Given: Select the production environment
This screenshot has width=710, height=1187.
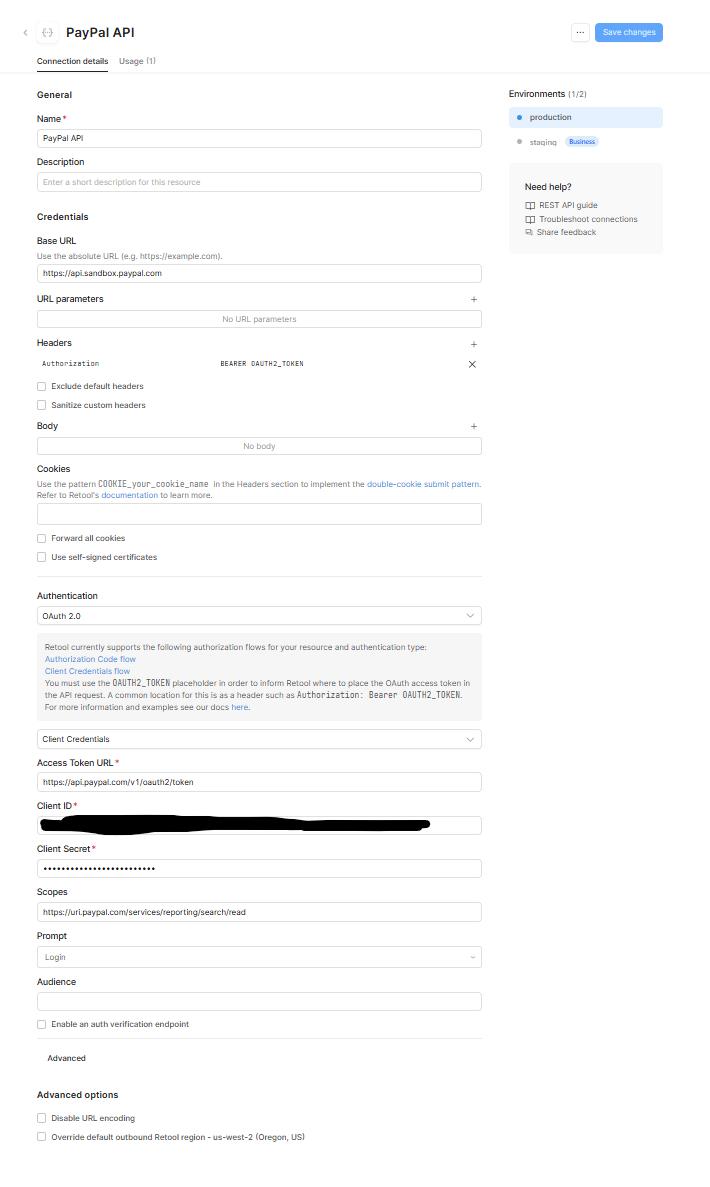Looking at the screenshot, I should (586, 118).
